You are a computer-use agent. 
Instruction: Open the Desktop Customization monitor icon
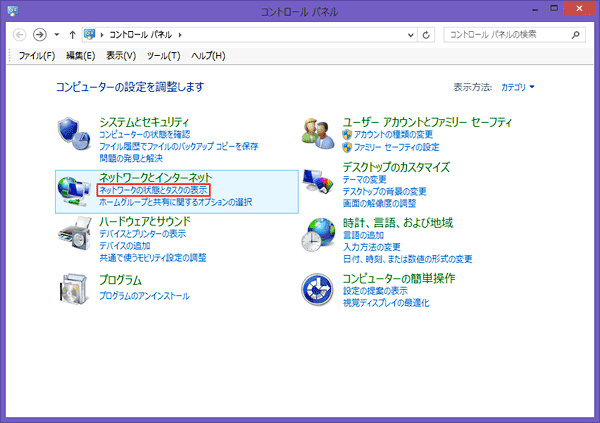click(318, 181)
